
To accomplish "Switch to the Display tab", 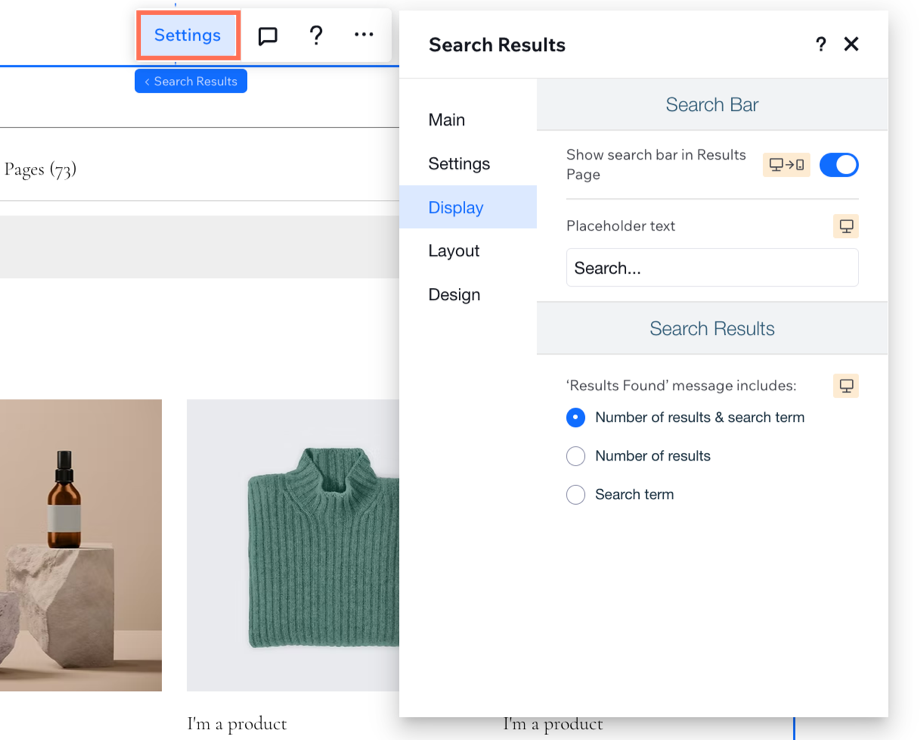I will 468,207.
